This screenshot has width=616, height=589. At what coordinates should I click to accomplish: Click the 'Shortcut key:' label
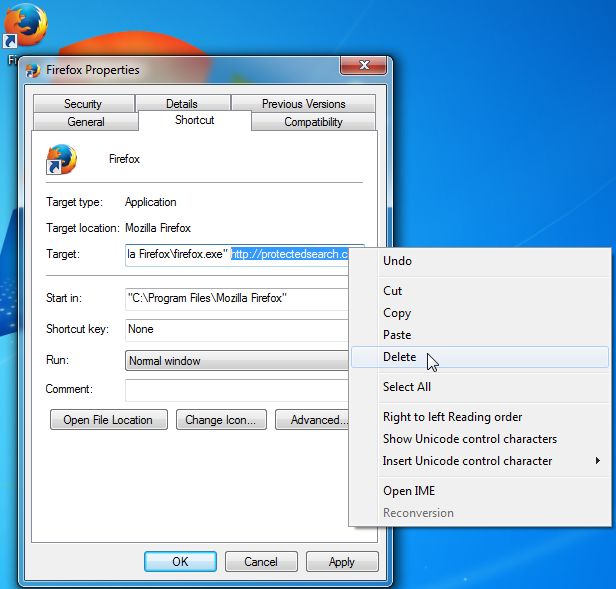click(x=77, y=328)
